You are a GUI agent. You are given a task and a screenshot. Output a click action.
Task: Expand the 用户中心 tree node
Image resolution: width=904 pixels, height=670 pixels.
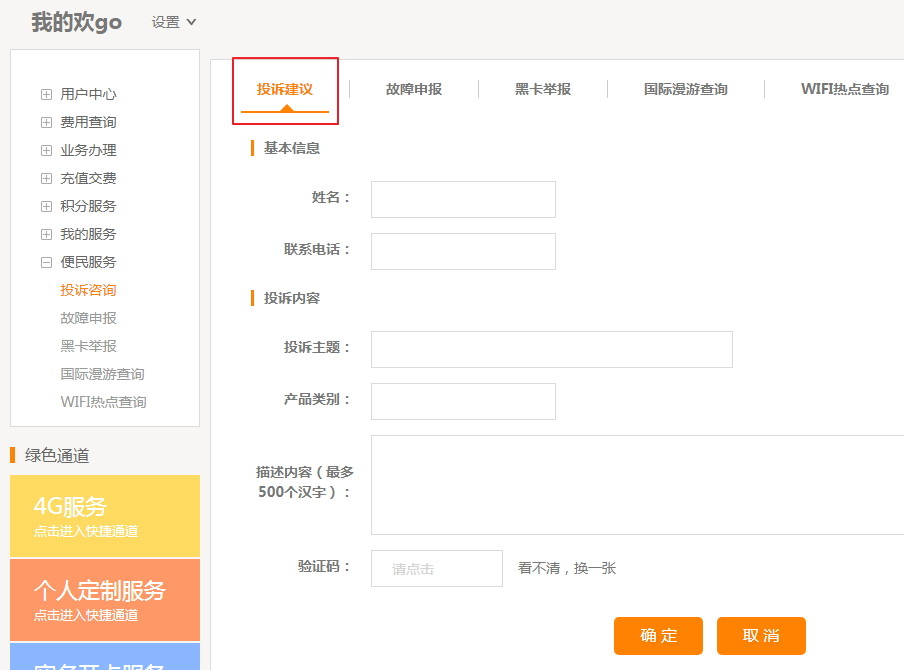[46, 94]
